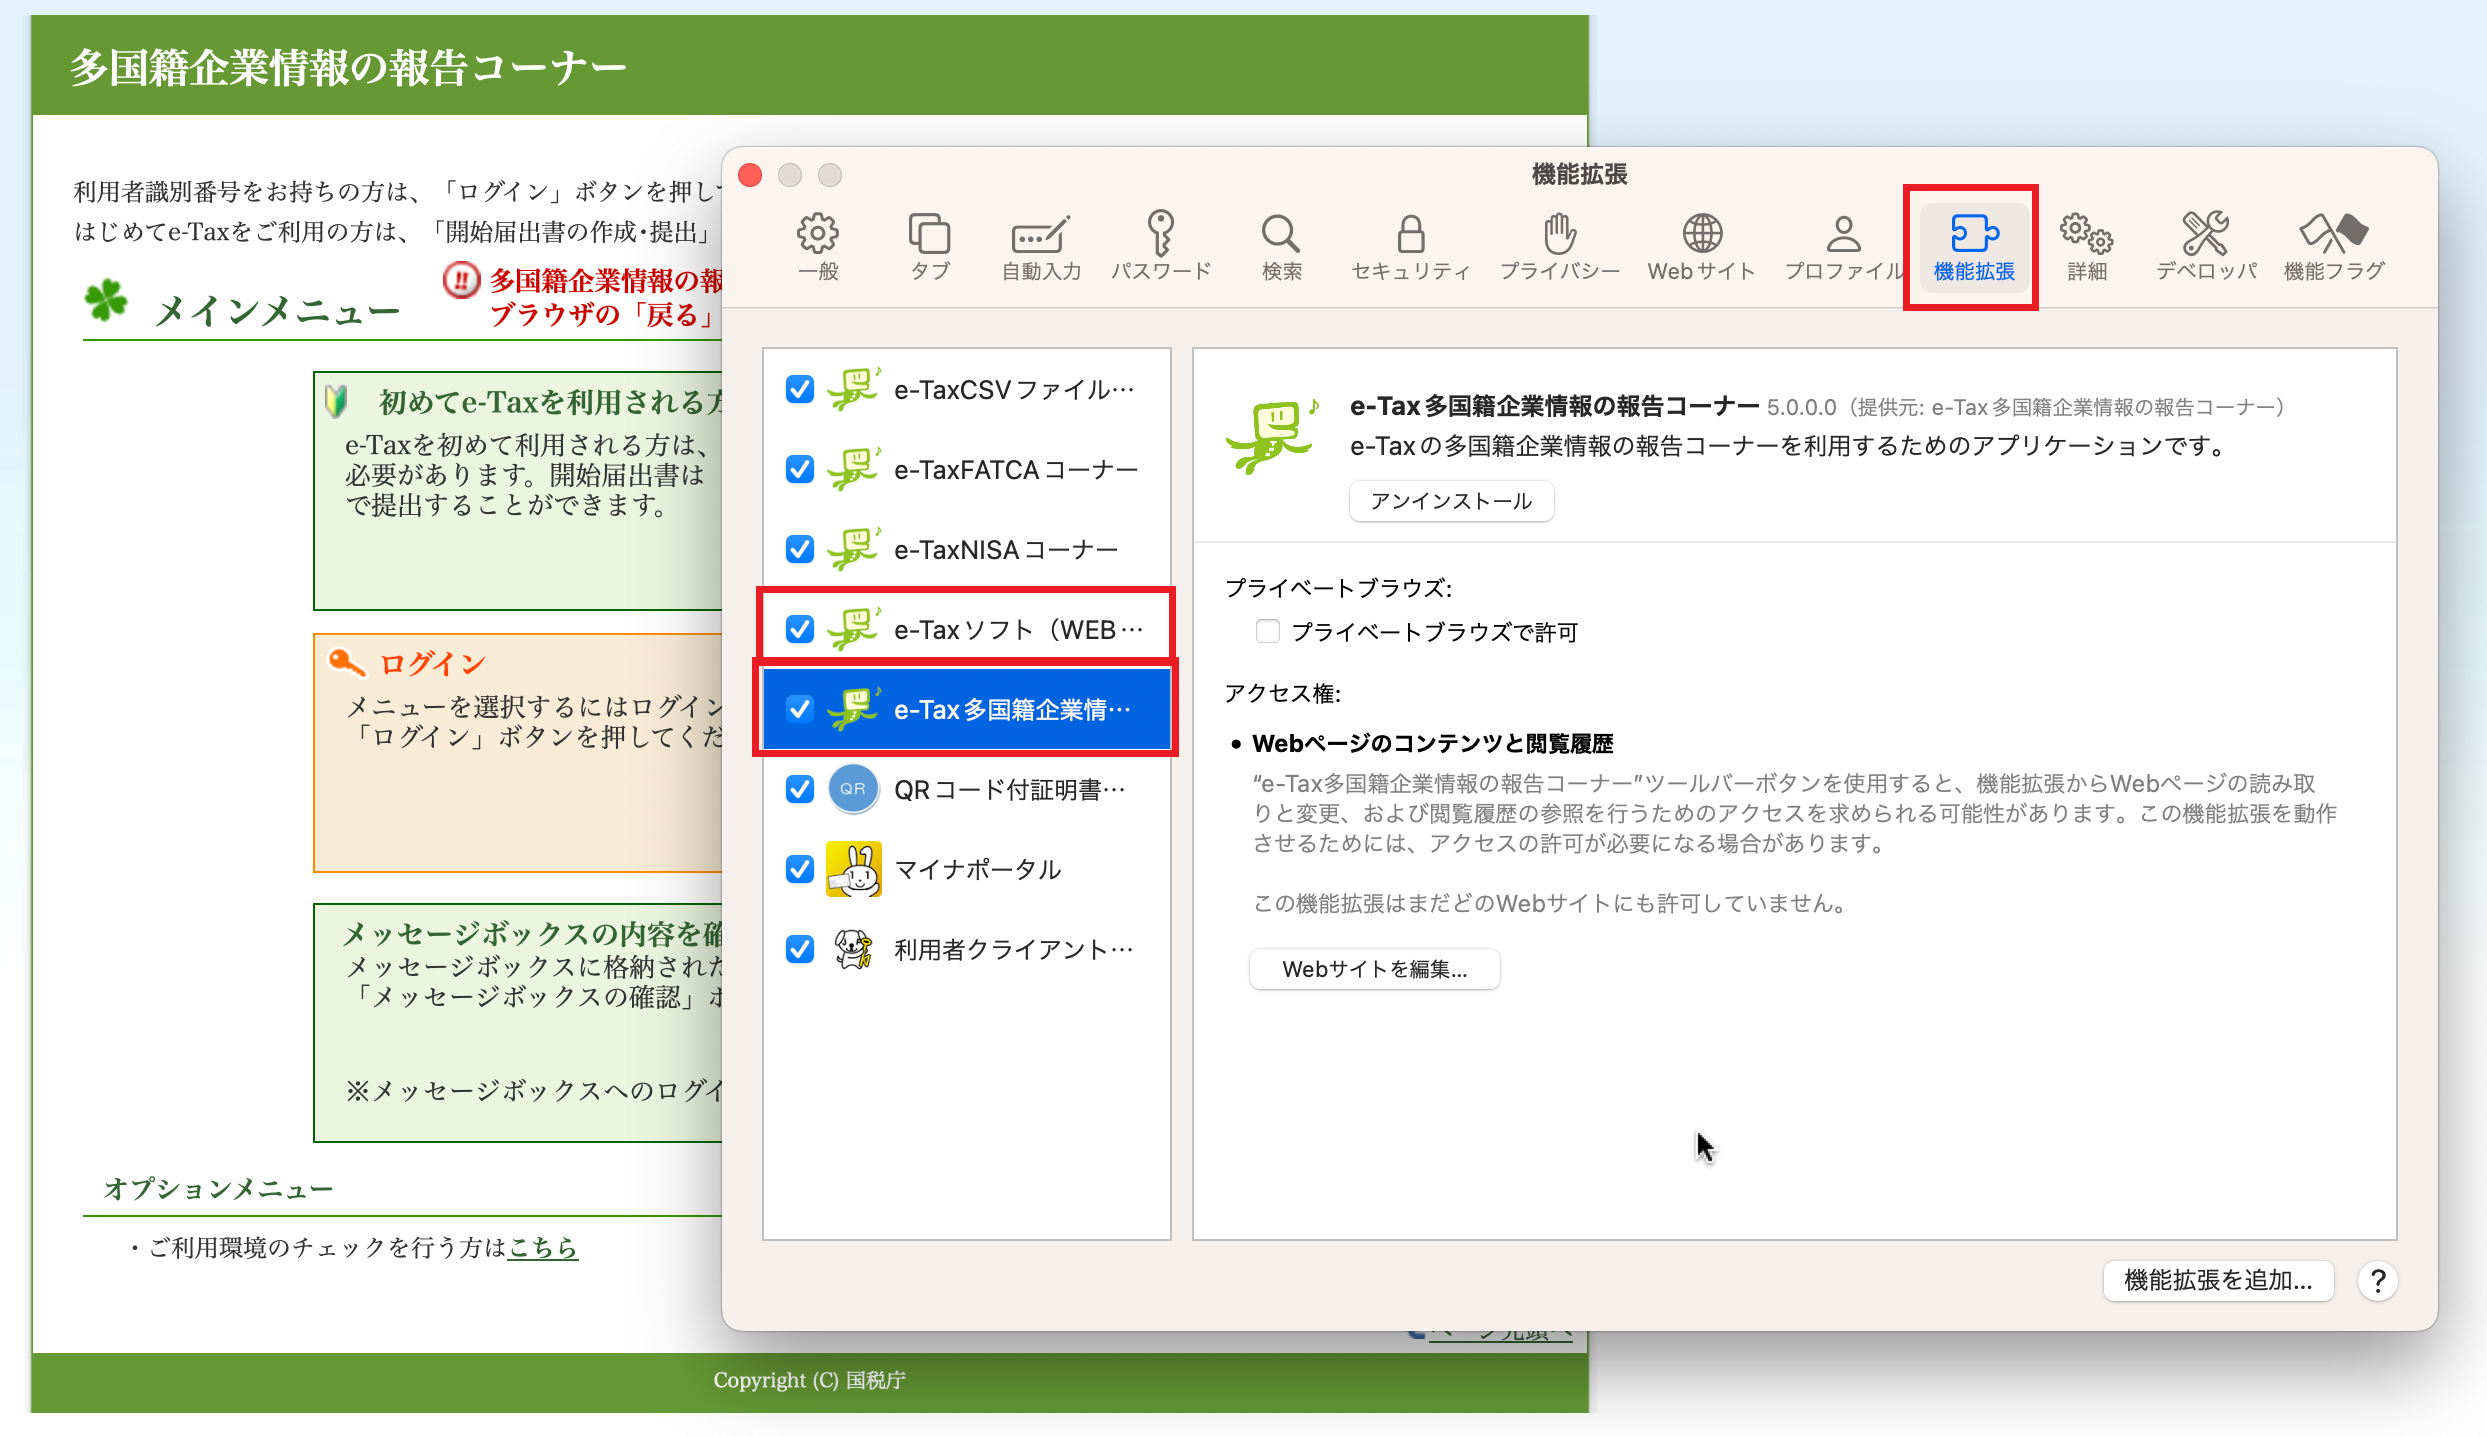Image resolution: width=2487 pixels, height=1436 pixels.
Task: Click the large e-Tax mascot icon in details
Action: point(1273,435)
